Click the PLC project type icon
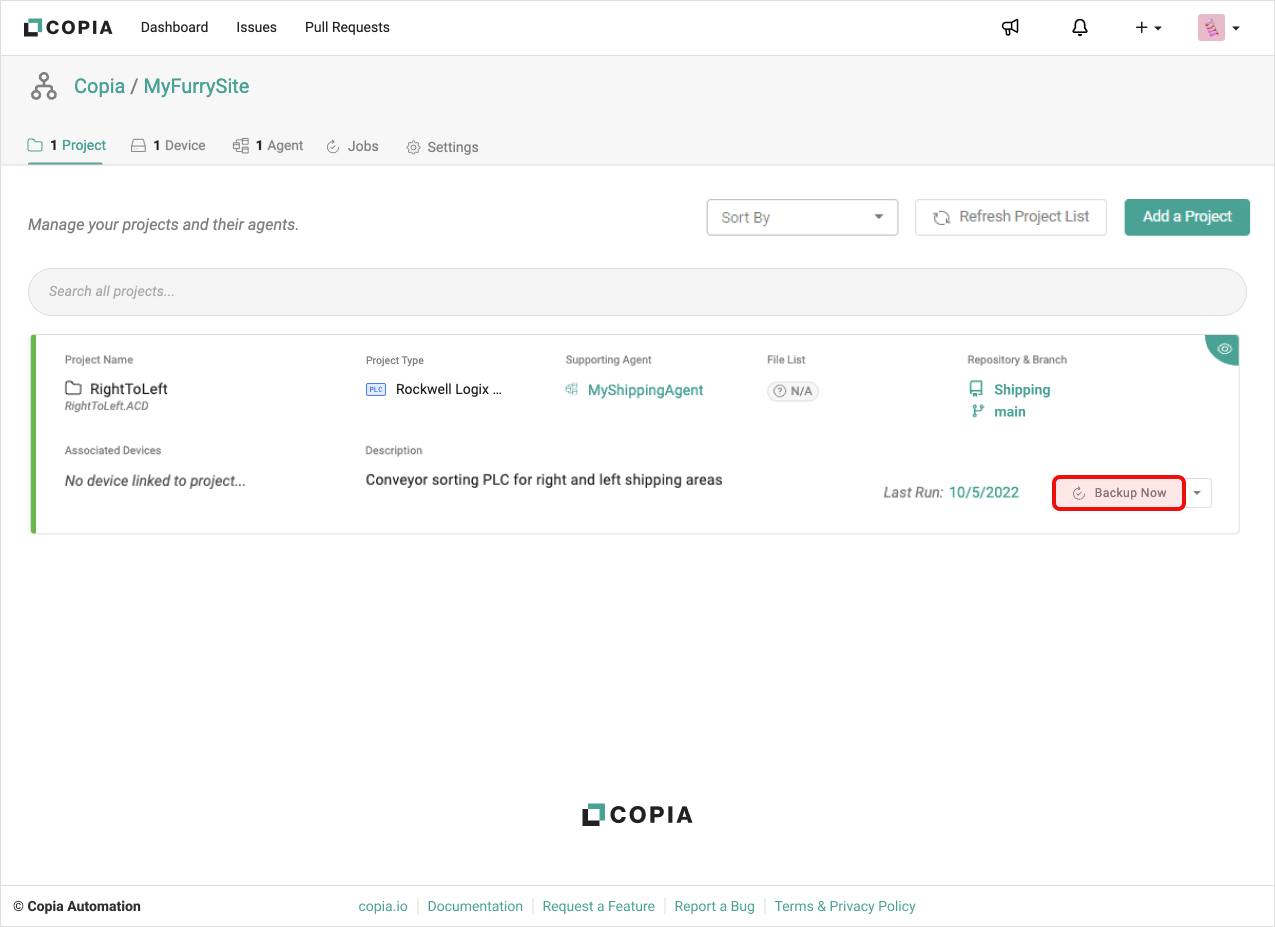Screen dimensions: 1275x927 coord(376,389)
